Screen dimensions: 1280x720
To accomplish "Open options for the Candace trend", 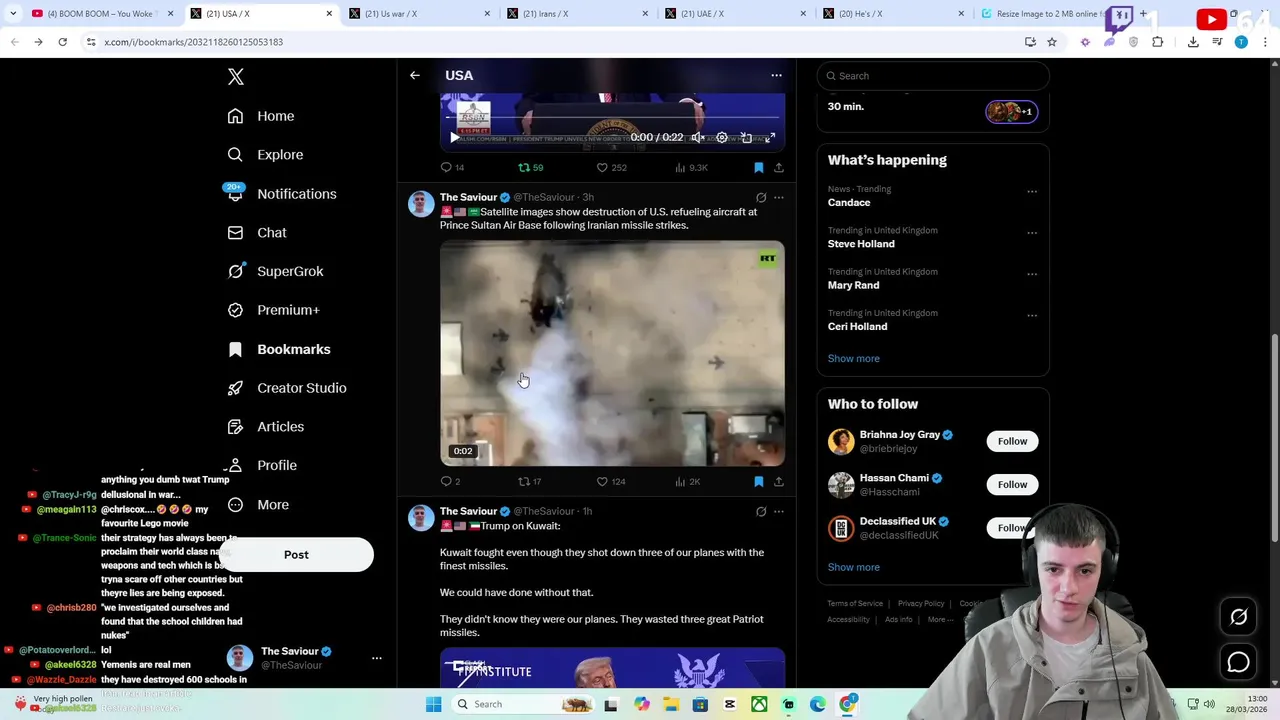I will 1032,191.
